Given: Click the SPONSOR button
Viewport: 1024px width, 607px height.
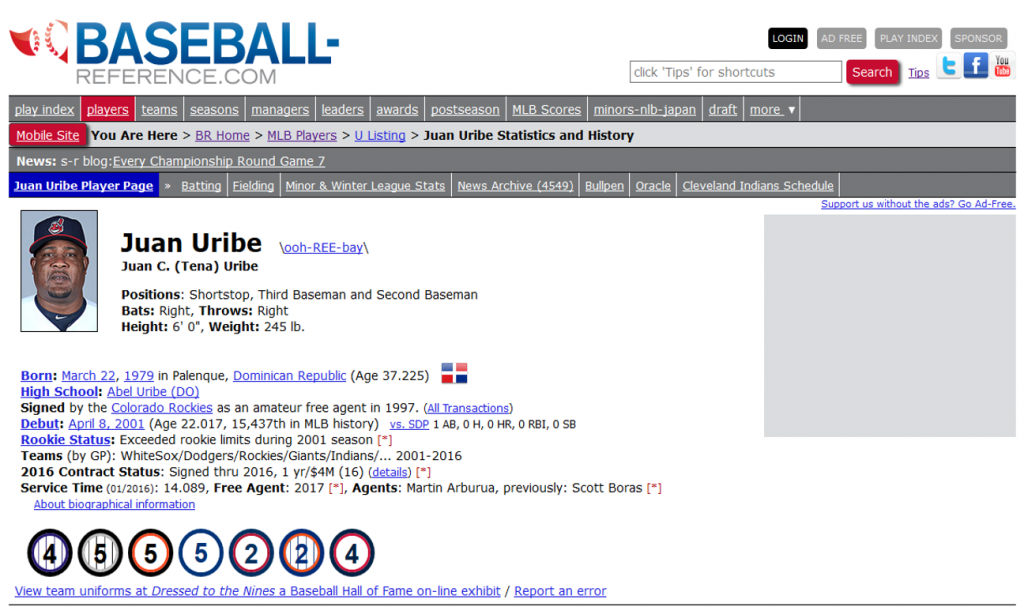Looking at the screenshot, I should [x=978, y=39].
